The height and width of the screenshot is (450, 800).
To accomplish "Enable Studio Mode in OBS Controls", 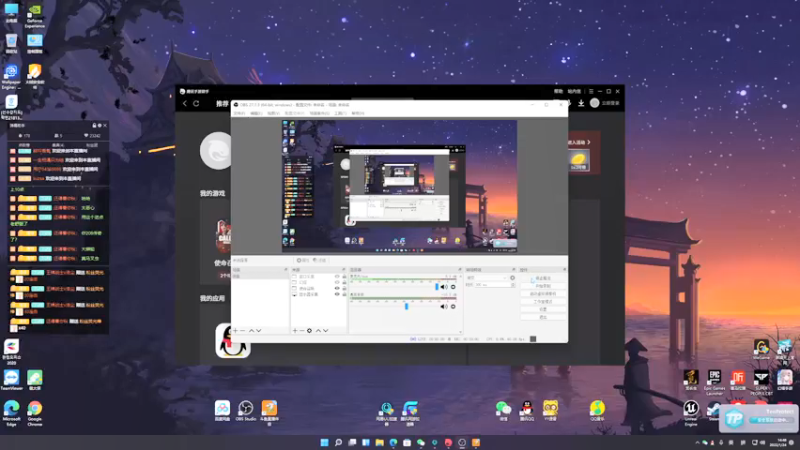I will point(543,302).
